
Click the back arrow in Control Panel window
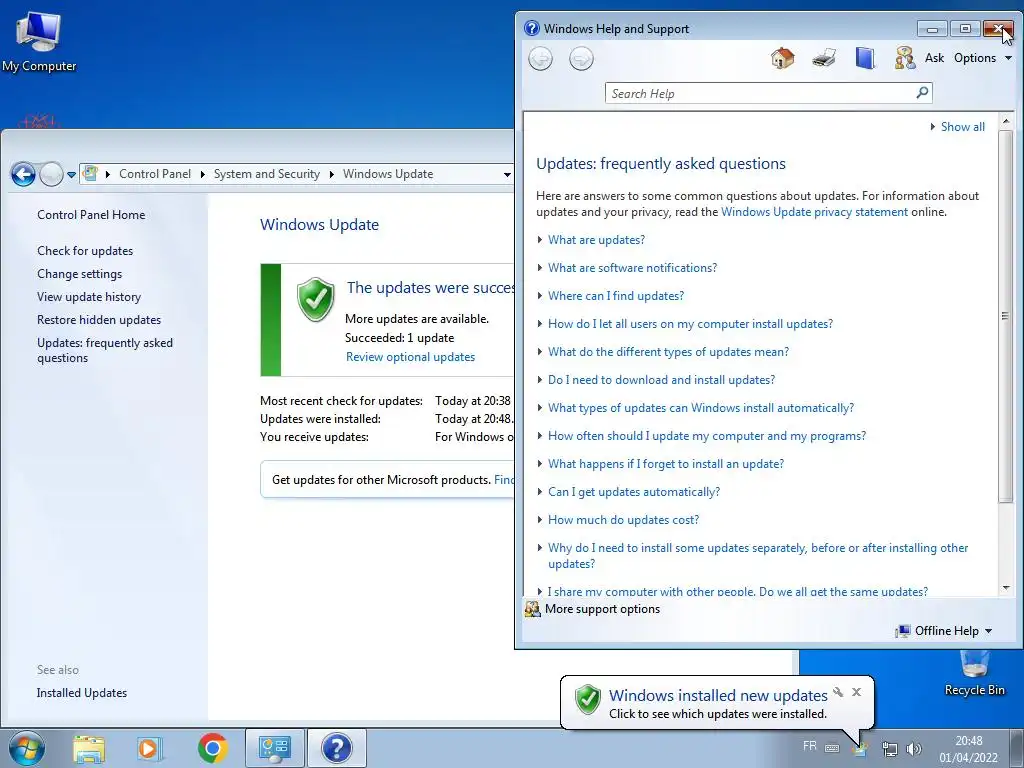coord(23,174)
